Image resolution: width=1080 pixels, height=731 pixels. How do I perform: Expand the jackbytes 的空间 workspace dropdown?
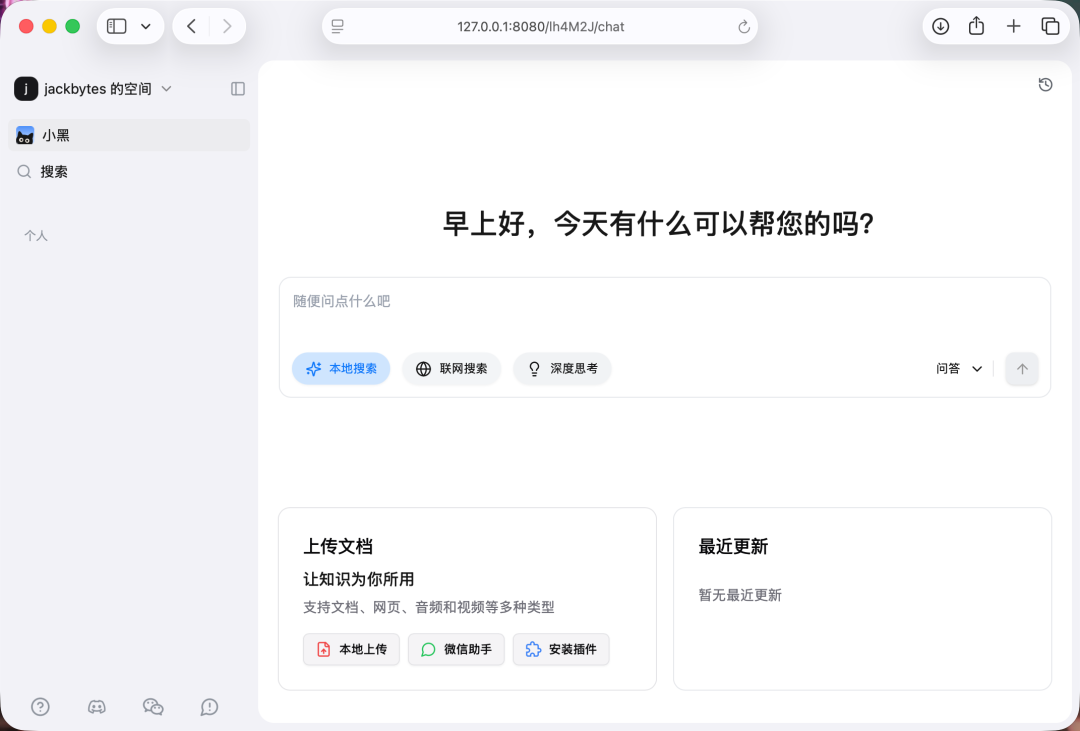pos(166,89)
